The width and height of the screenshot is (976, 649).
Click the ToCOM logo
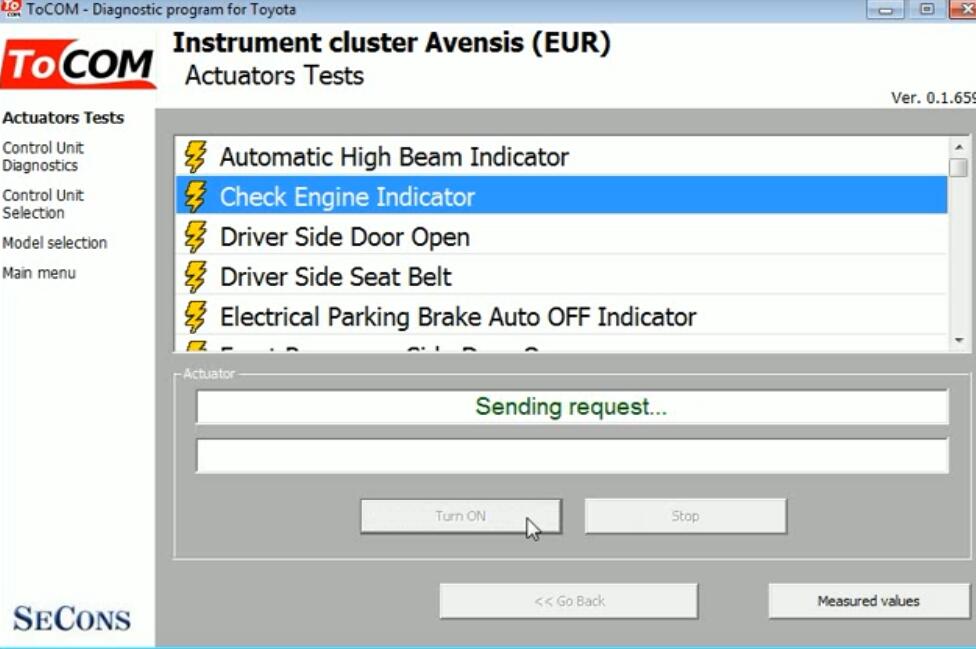[x=78, y=63]
